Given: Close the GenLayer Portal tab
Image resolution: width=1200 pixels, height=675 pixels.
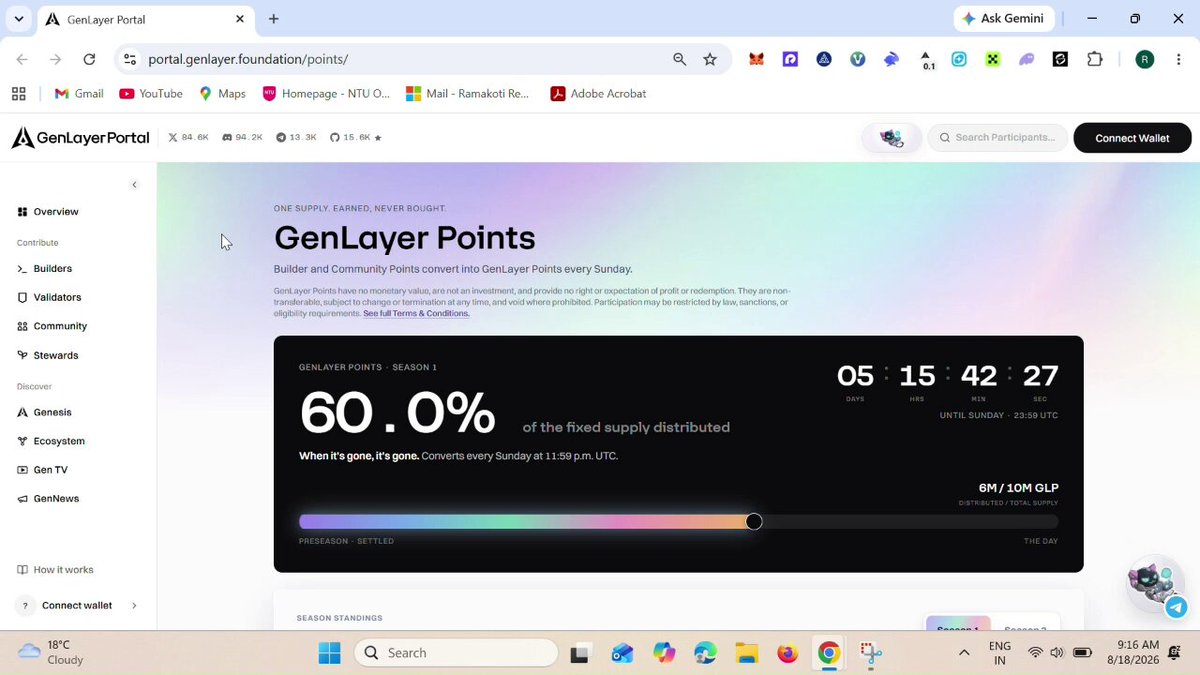Looking at the screenshot, I should [x=240, y=18].
